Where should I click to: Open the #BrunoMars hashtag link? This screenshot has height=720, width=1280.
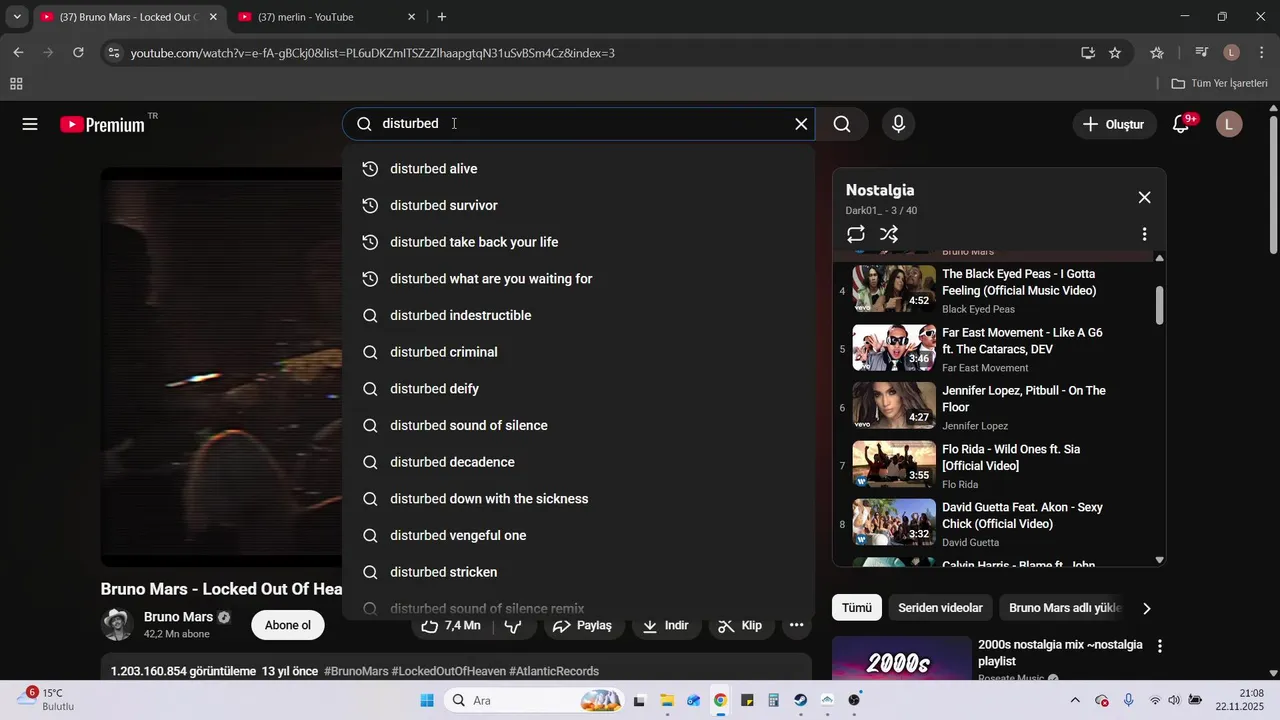coord(356,671)
